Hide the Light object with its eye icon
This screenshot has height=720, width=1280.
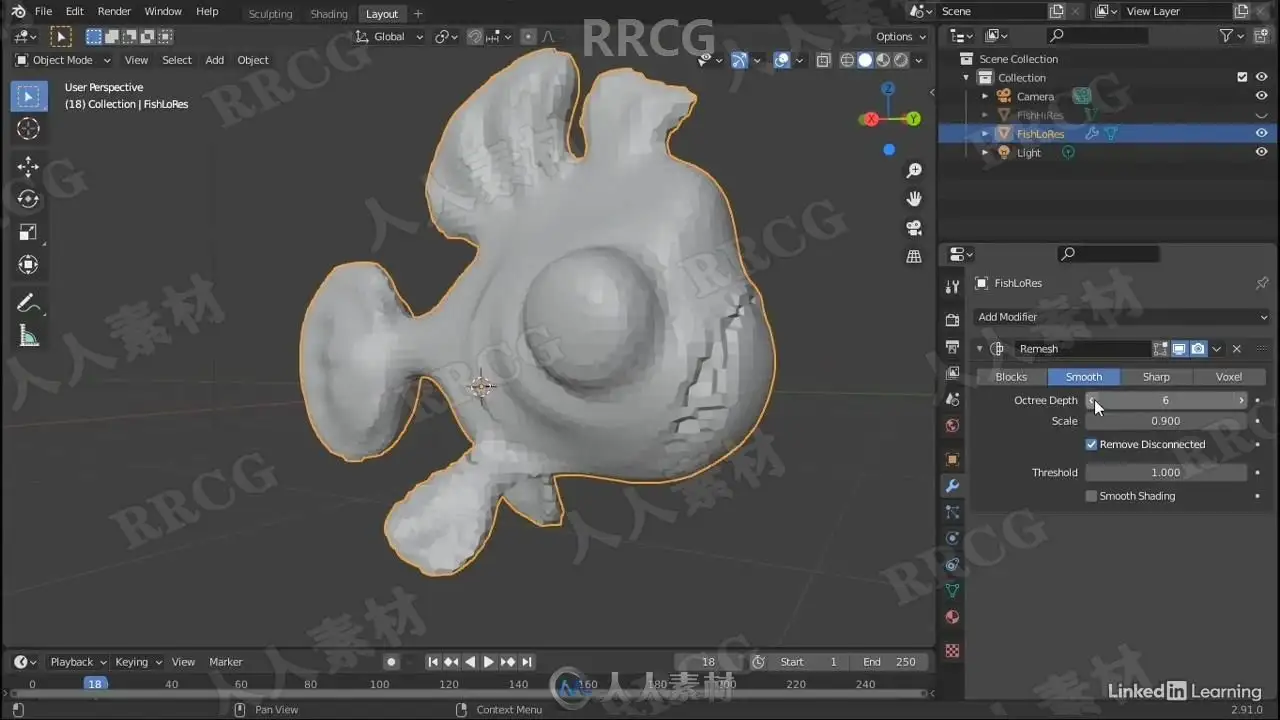(x=1262, y=153)
